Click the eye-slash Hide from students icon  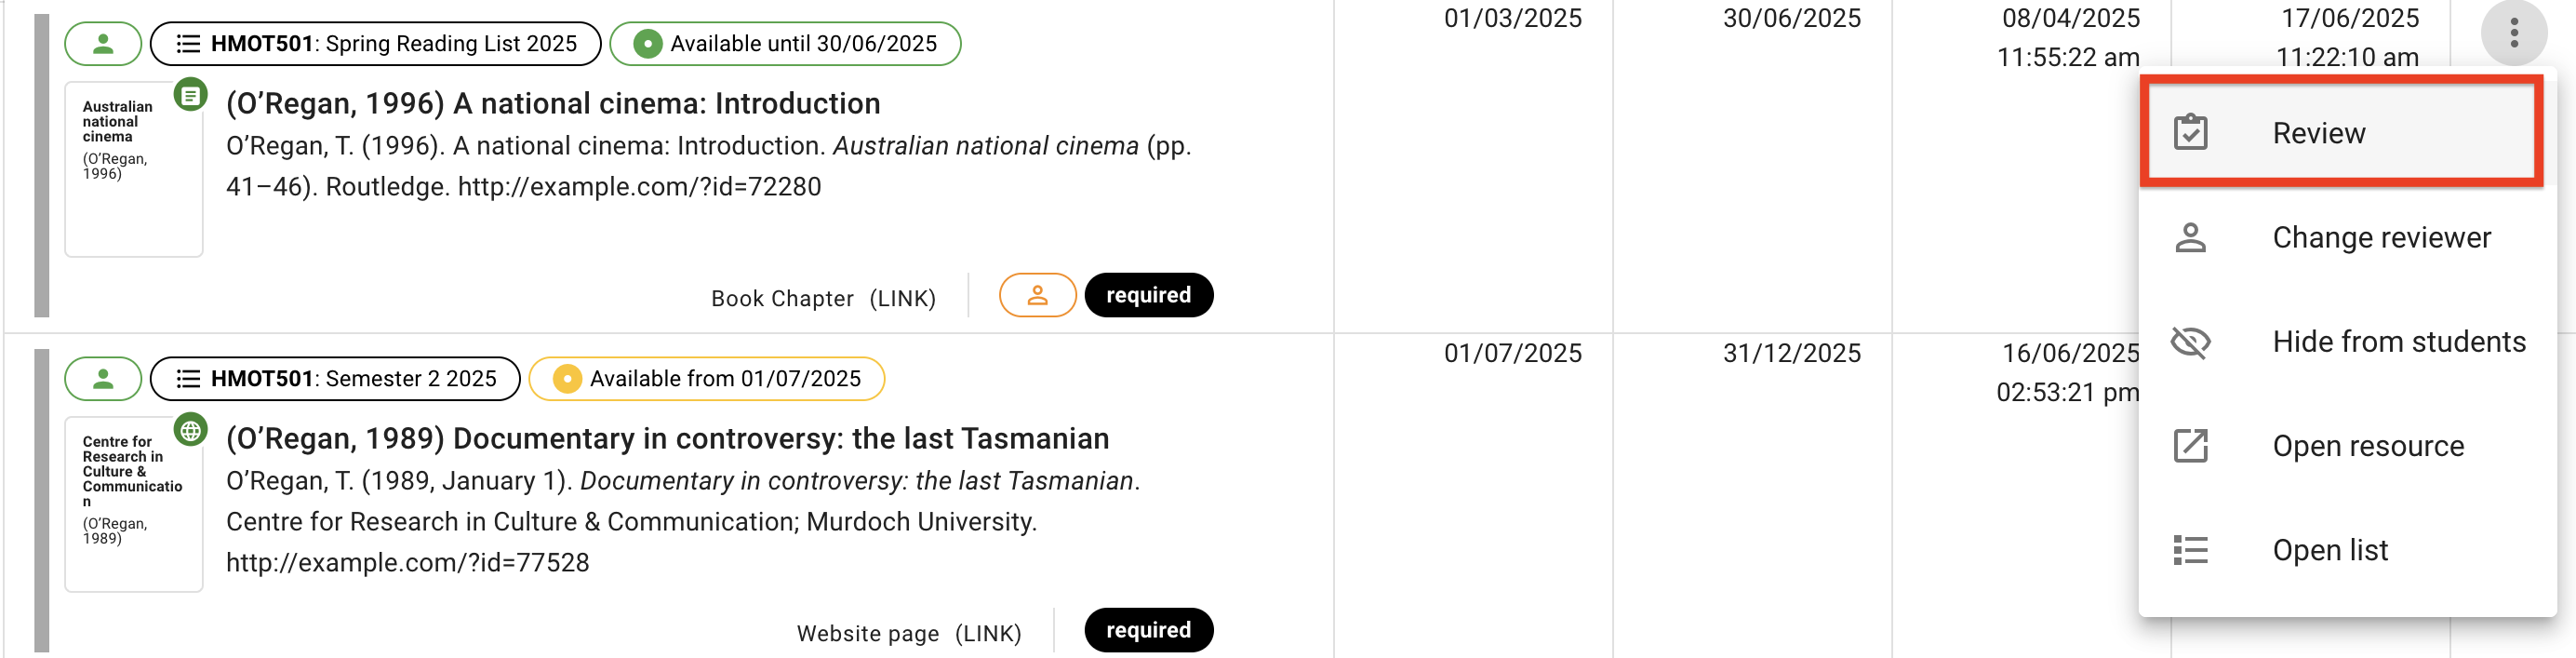2192,341
